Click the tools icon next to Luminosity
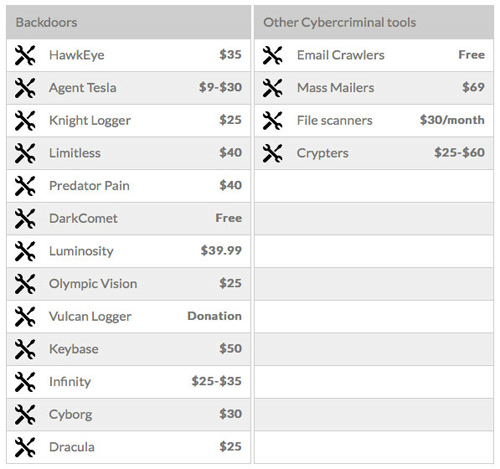Viewport: 500px width, 469px height. coord(25,251)
